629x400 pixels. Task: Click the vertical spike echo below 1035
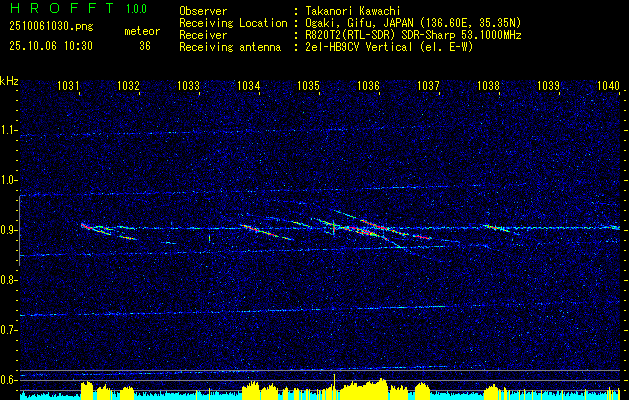pos(334,227)
